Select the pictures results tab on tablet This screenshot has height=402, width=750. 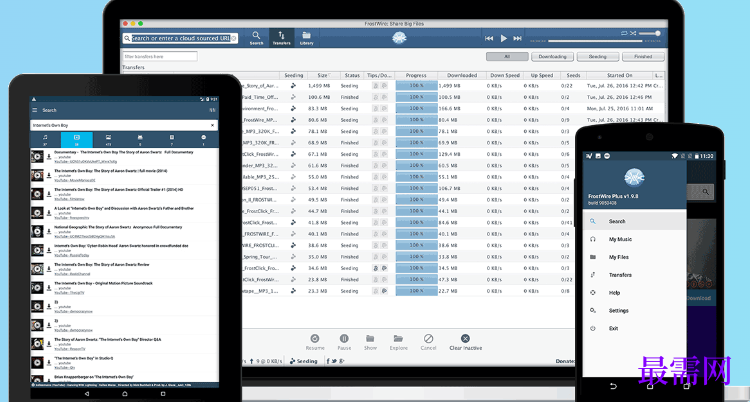coord(108,140)
